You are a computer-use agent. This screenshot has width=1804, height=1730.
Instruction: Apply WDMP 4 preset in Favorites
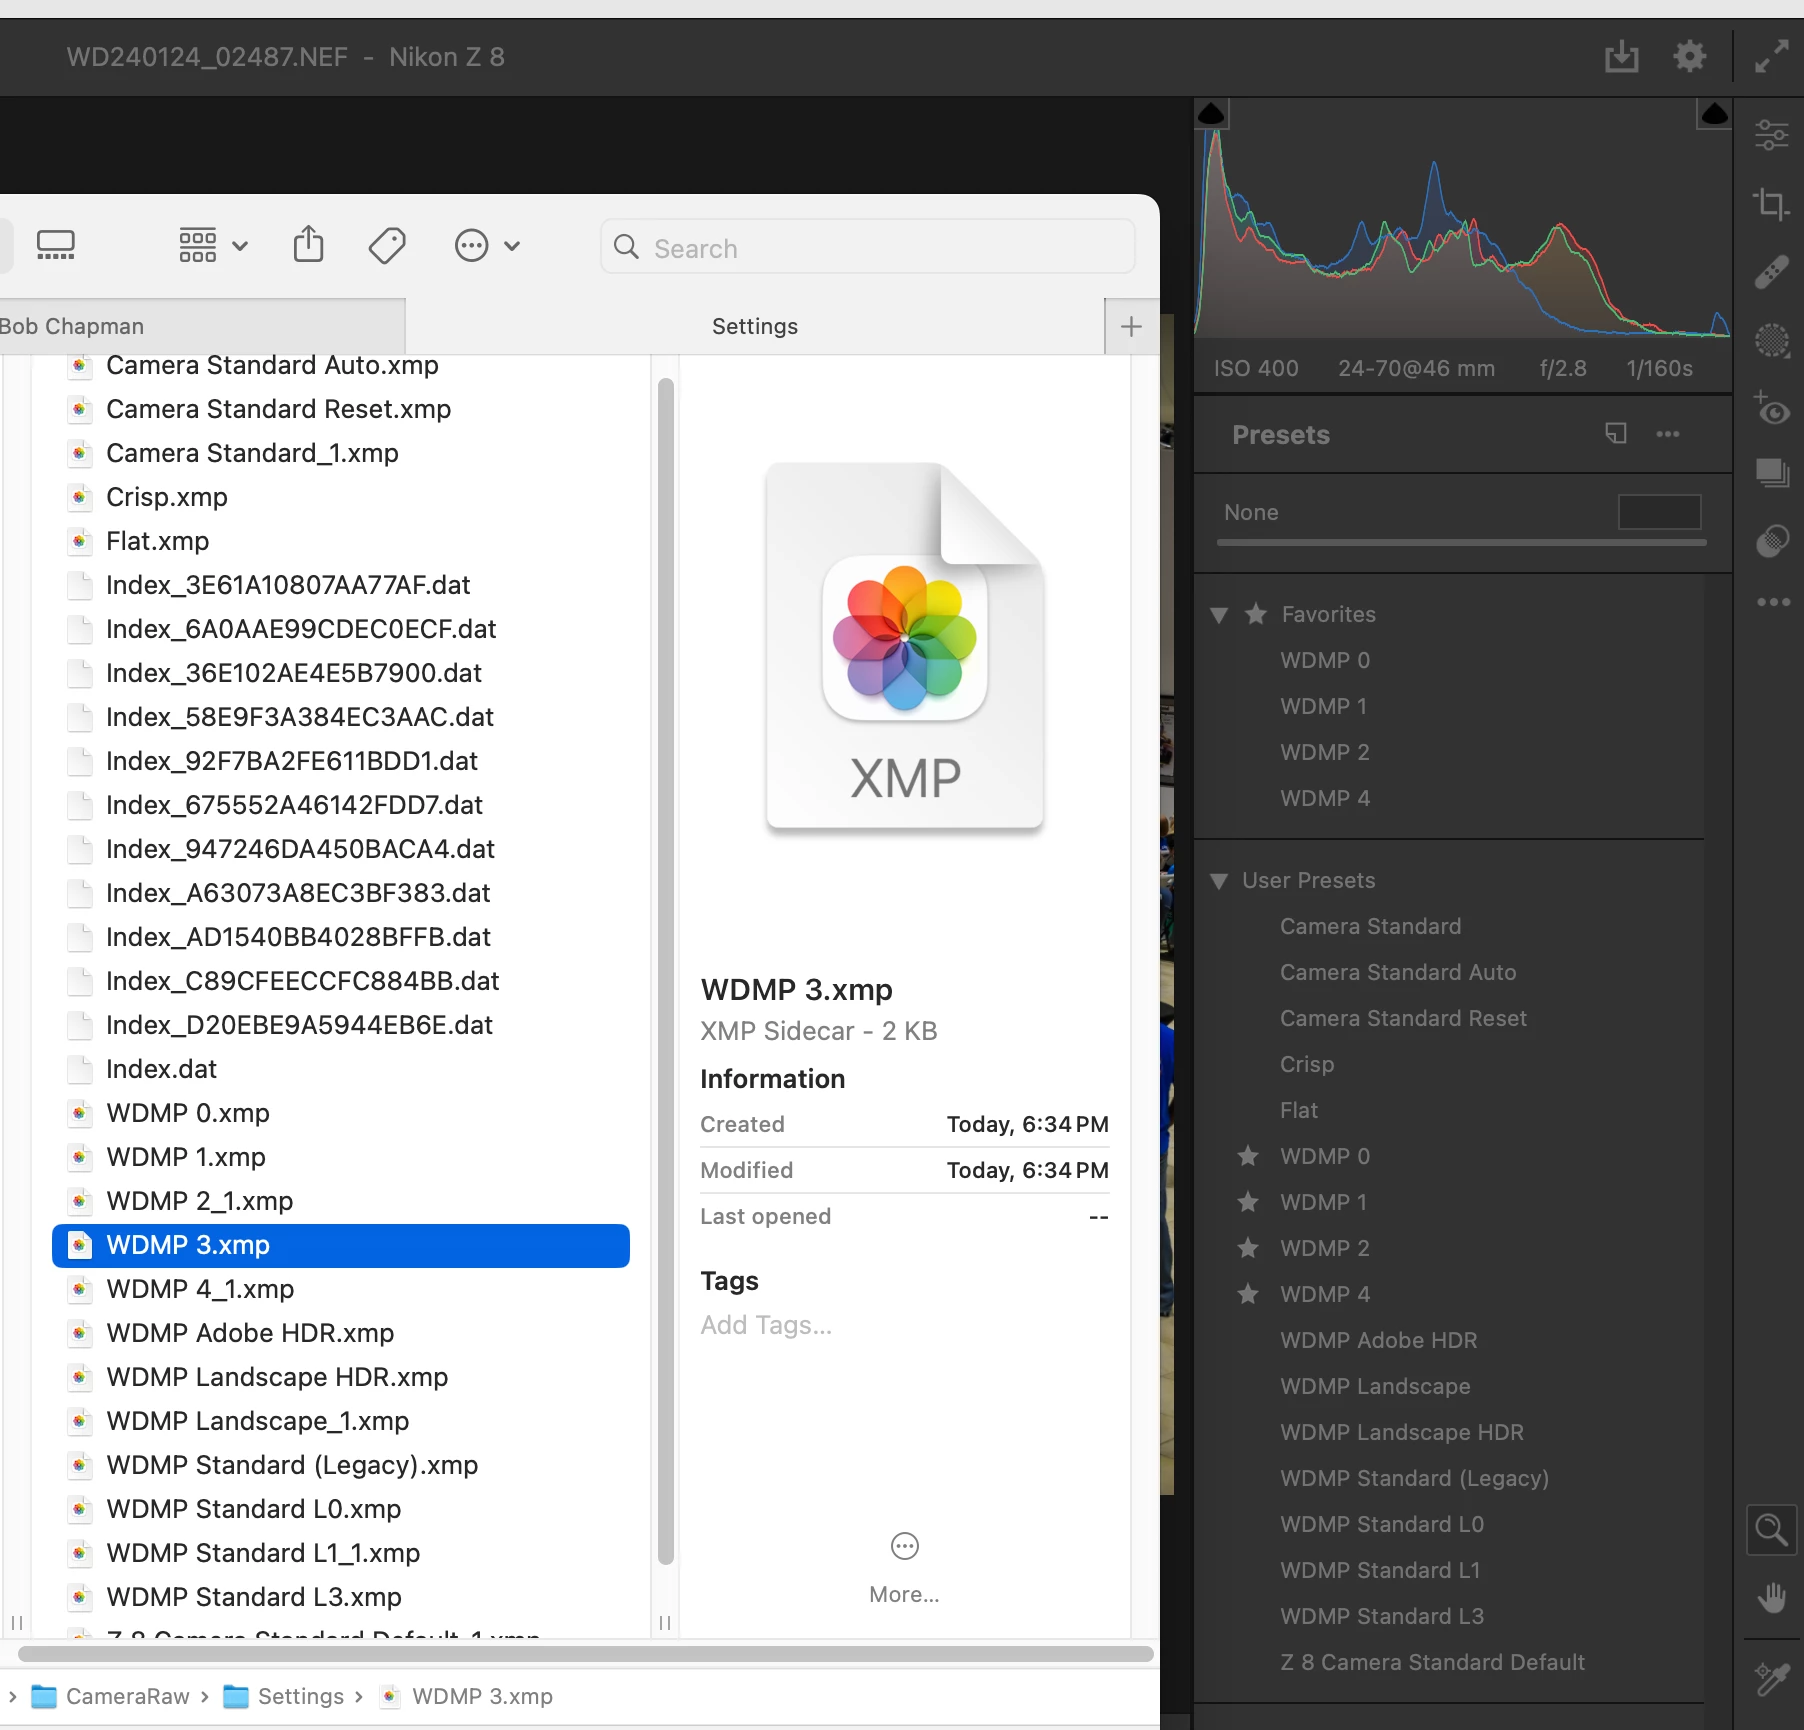click(x=1325, y=798)
